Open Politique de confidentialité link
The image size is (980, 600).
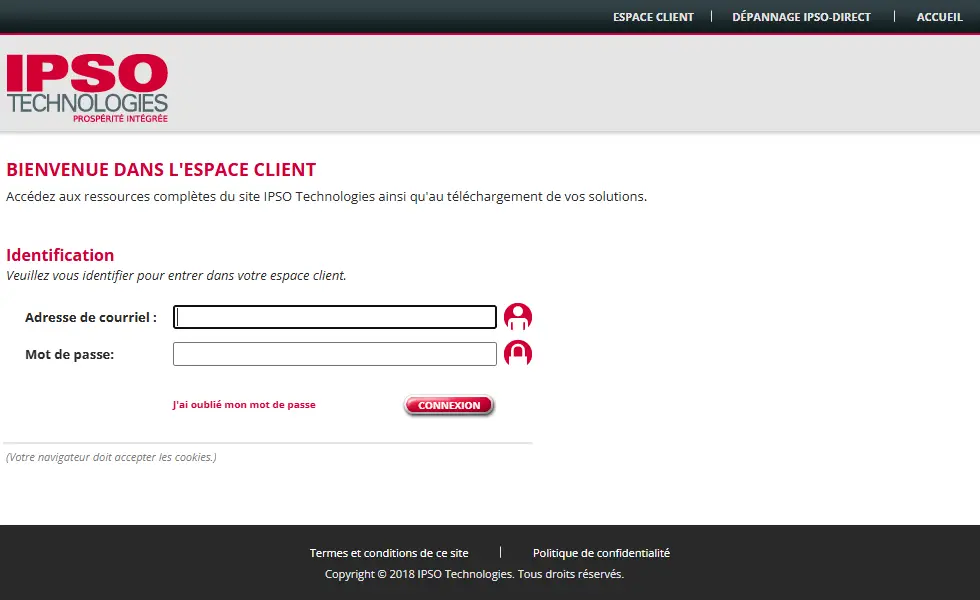point(601,553)
